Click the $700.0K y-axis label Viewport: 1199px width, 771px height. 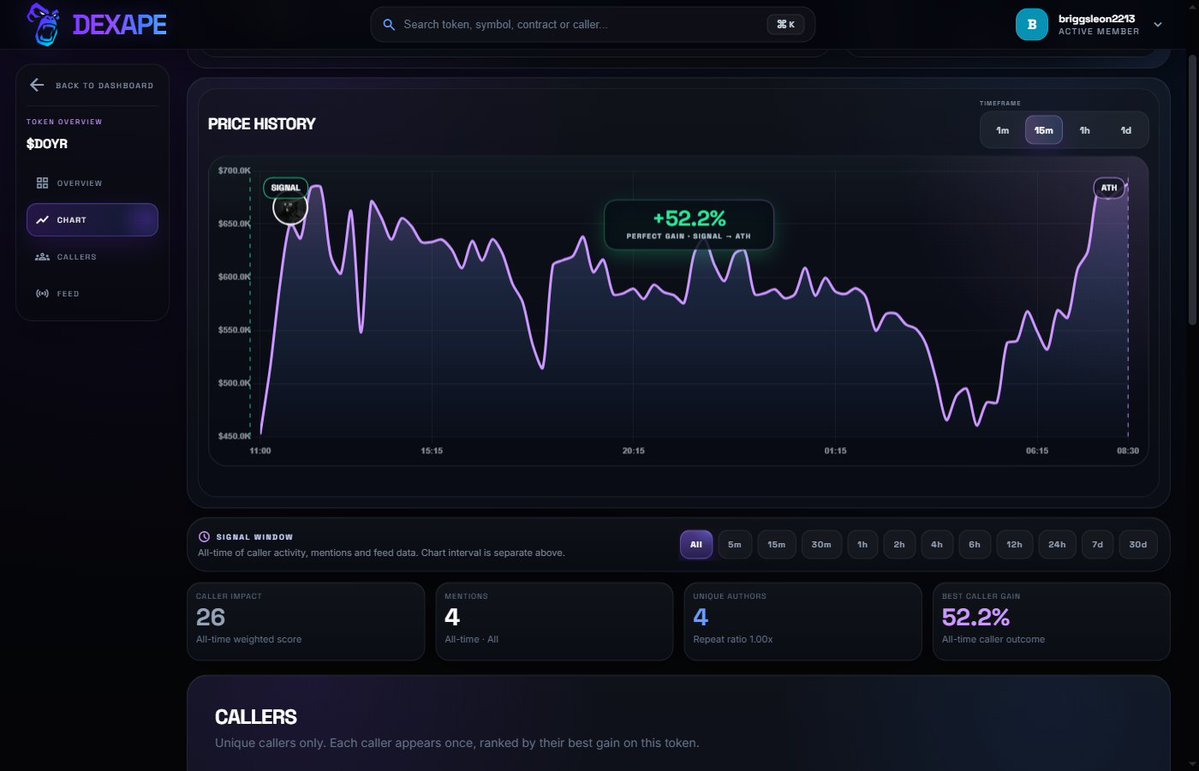click(x=233, y=171)
